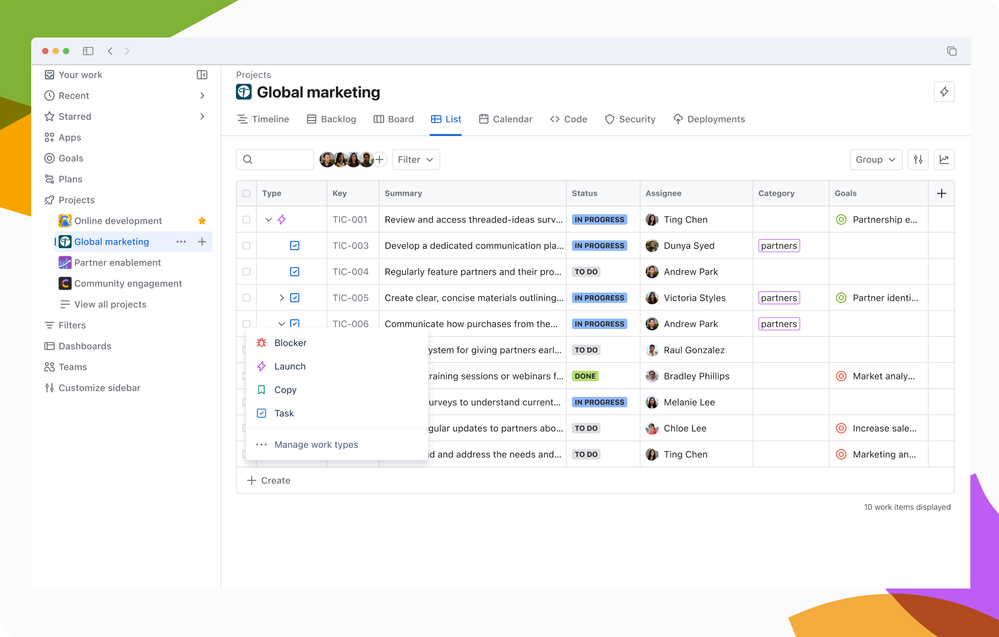Select checkbox for TIC-001 row
This screenshot has height=637, width=999.
click(247, 219)
